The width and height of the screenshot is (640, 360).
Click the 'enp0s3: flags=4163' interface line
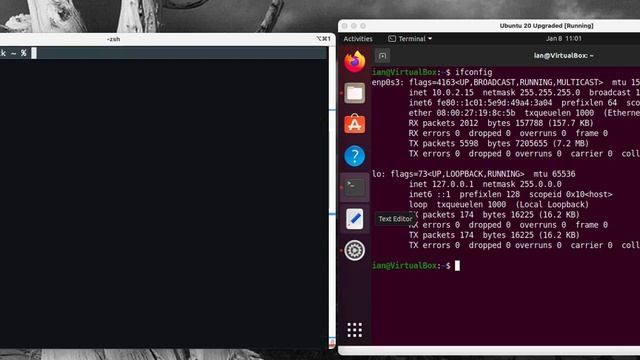coord(506,82)
